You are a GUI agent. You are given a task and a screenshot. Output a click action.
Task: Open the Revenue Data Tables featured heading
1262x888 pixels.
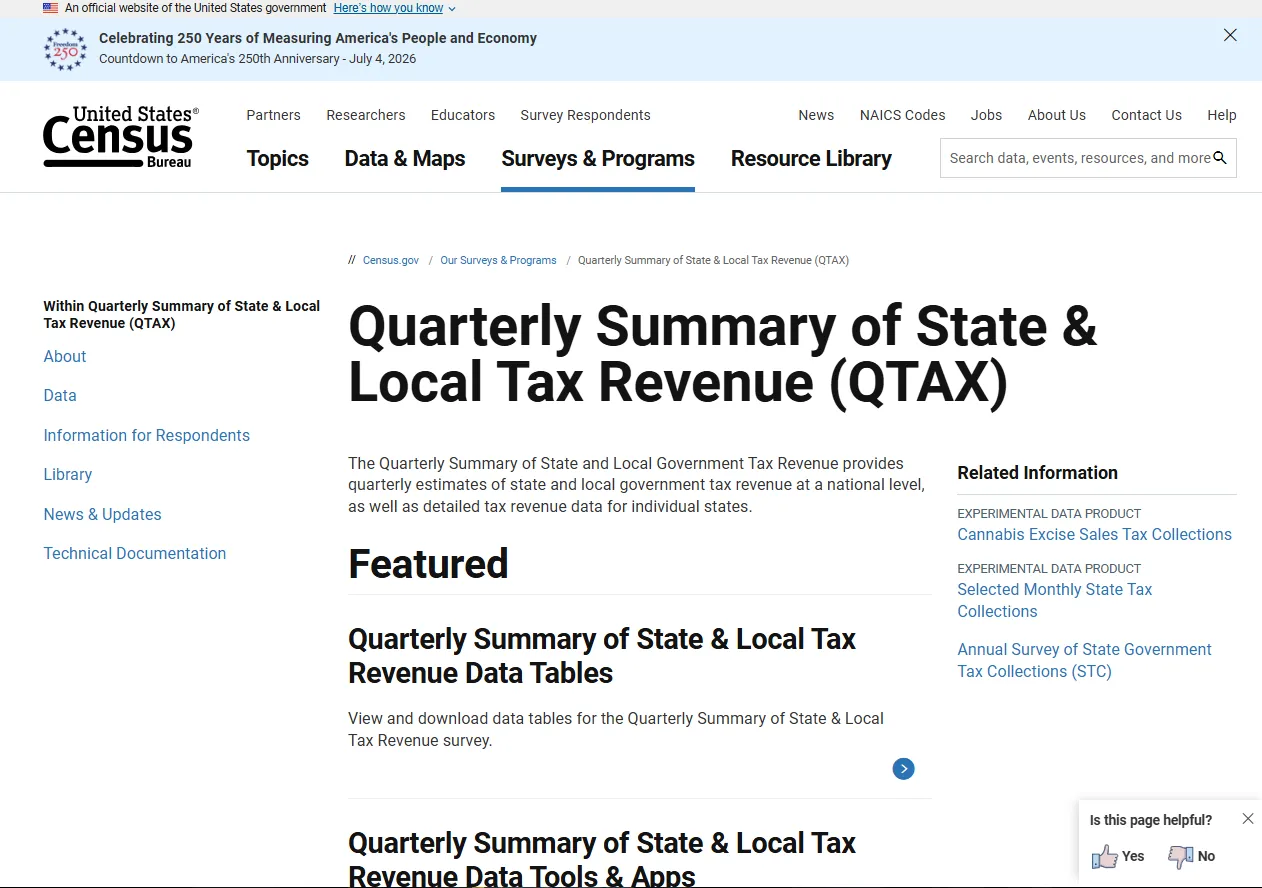tap(602, 656)
